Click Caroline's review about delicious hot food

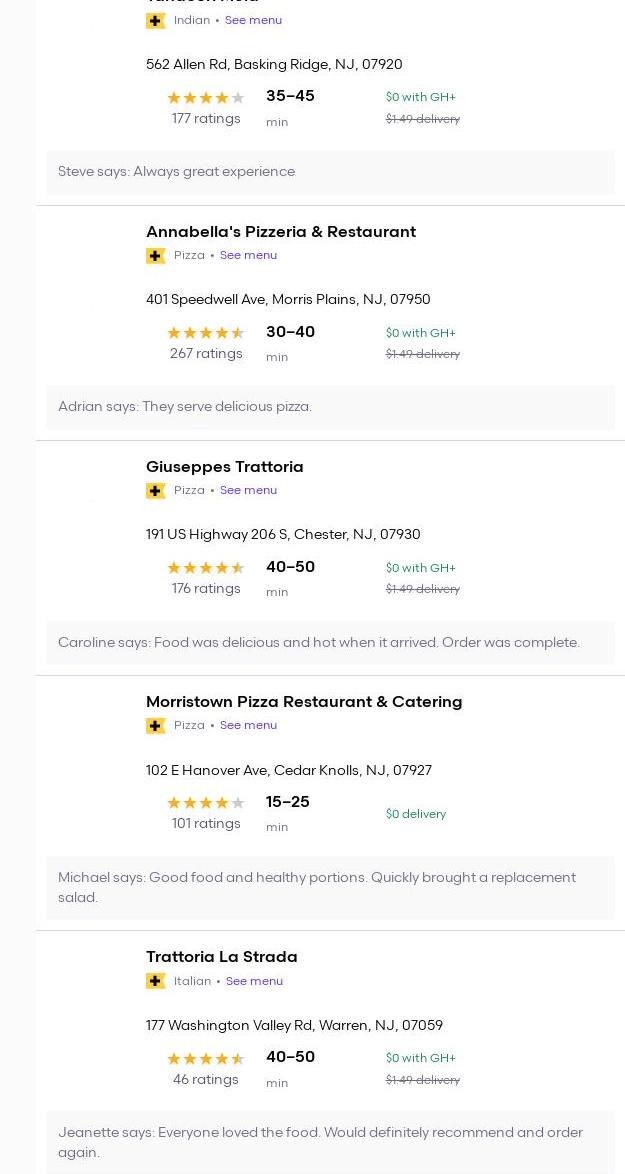319,643
